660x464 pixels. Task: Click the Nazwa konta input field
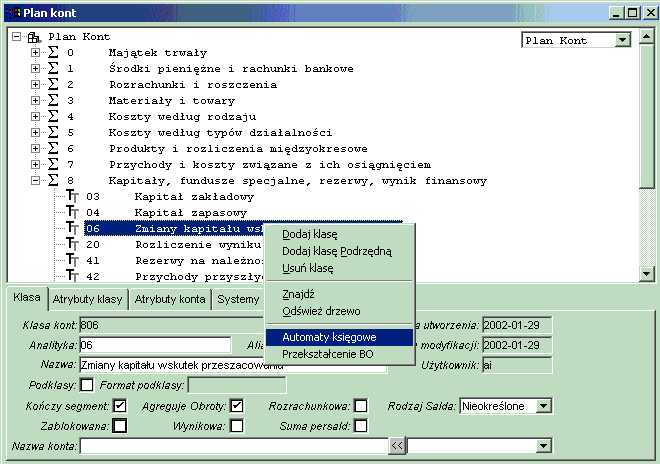[x=234, y=445]
